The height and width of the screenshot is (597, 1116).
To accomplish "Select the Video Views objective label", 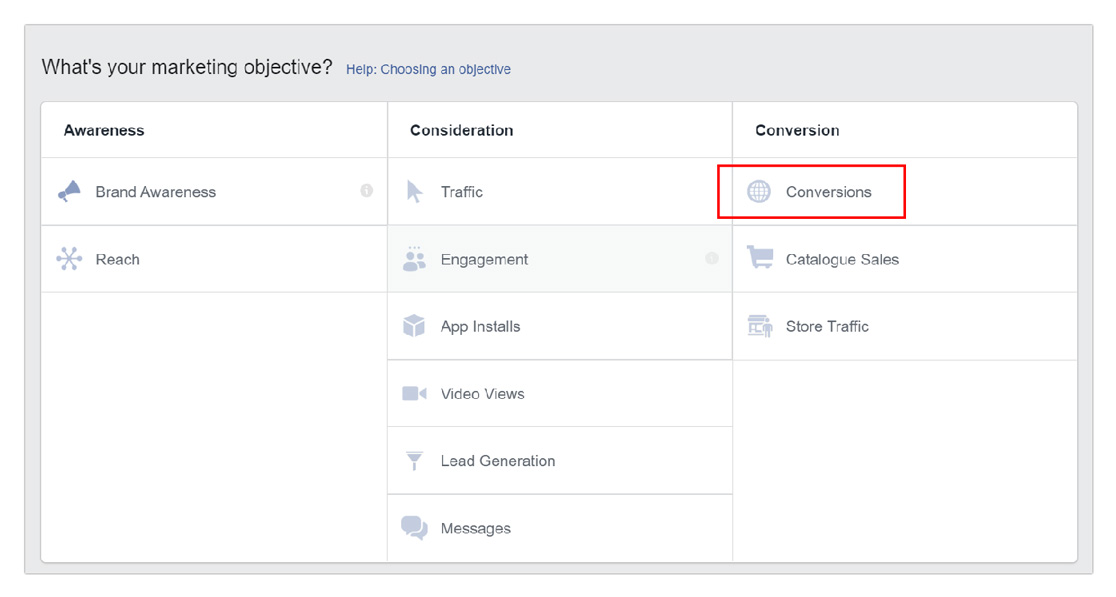I will pos(483,393).
